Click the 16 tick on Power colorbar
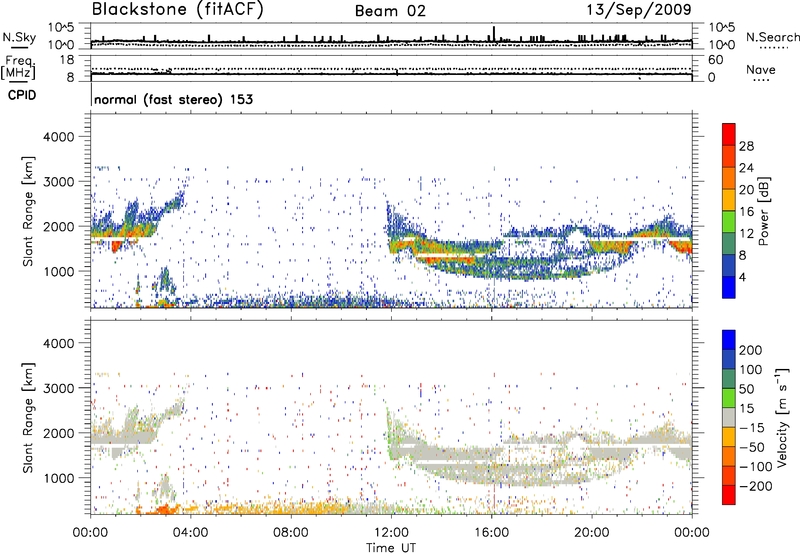Screen dimensions: 800x554 tap(746, 212)
